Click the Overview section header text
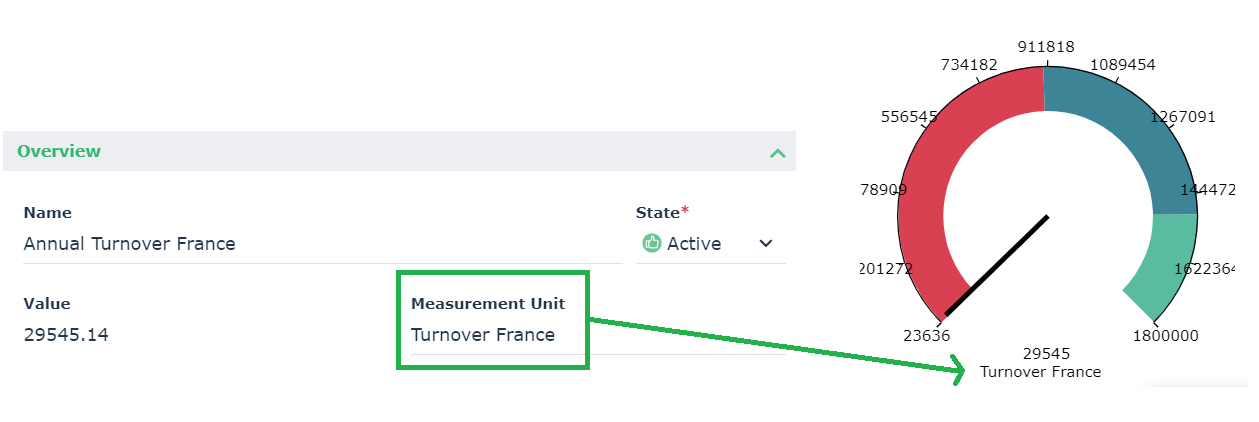This screenshot has height=422, width=1259. point(59,152)
